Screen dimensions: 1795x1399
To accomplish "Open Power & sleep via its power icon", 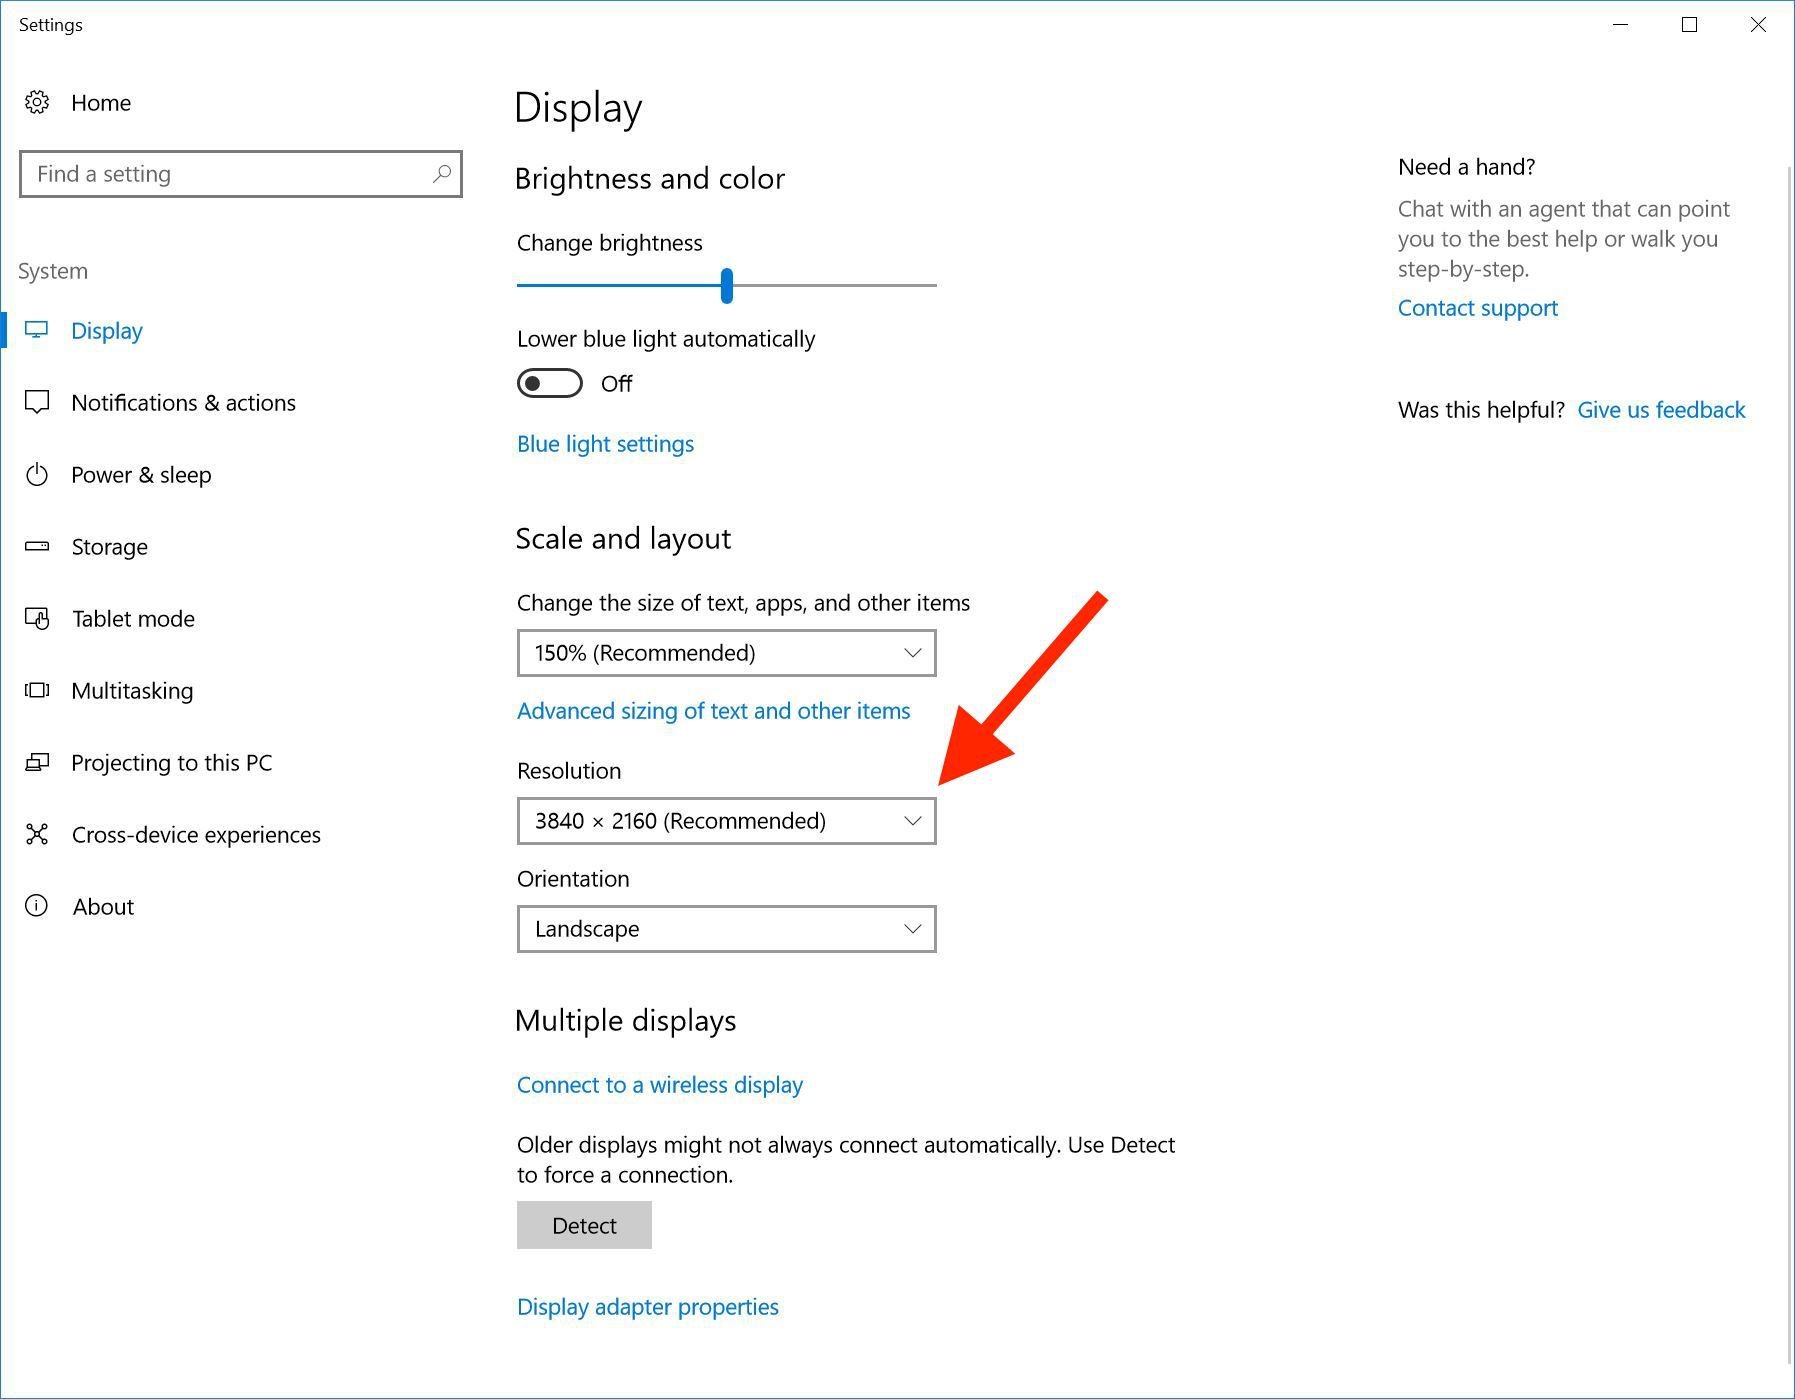I will (37, 474).
